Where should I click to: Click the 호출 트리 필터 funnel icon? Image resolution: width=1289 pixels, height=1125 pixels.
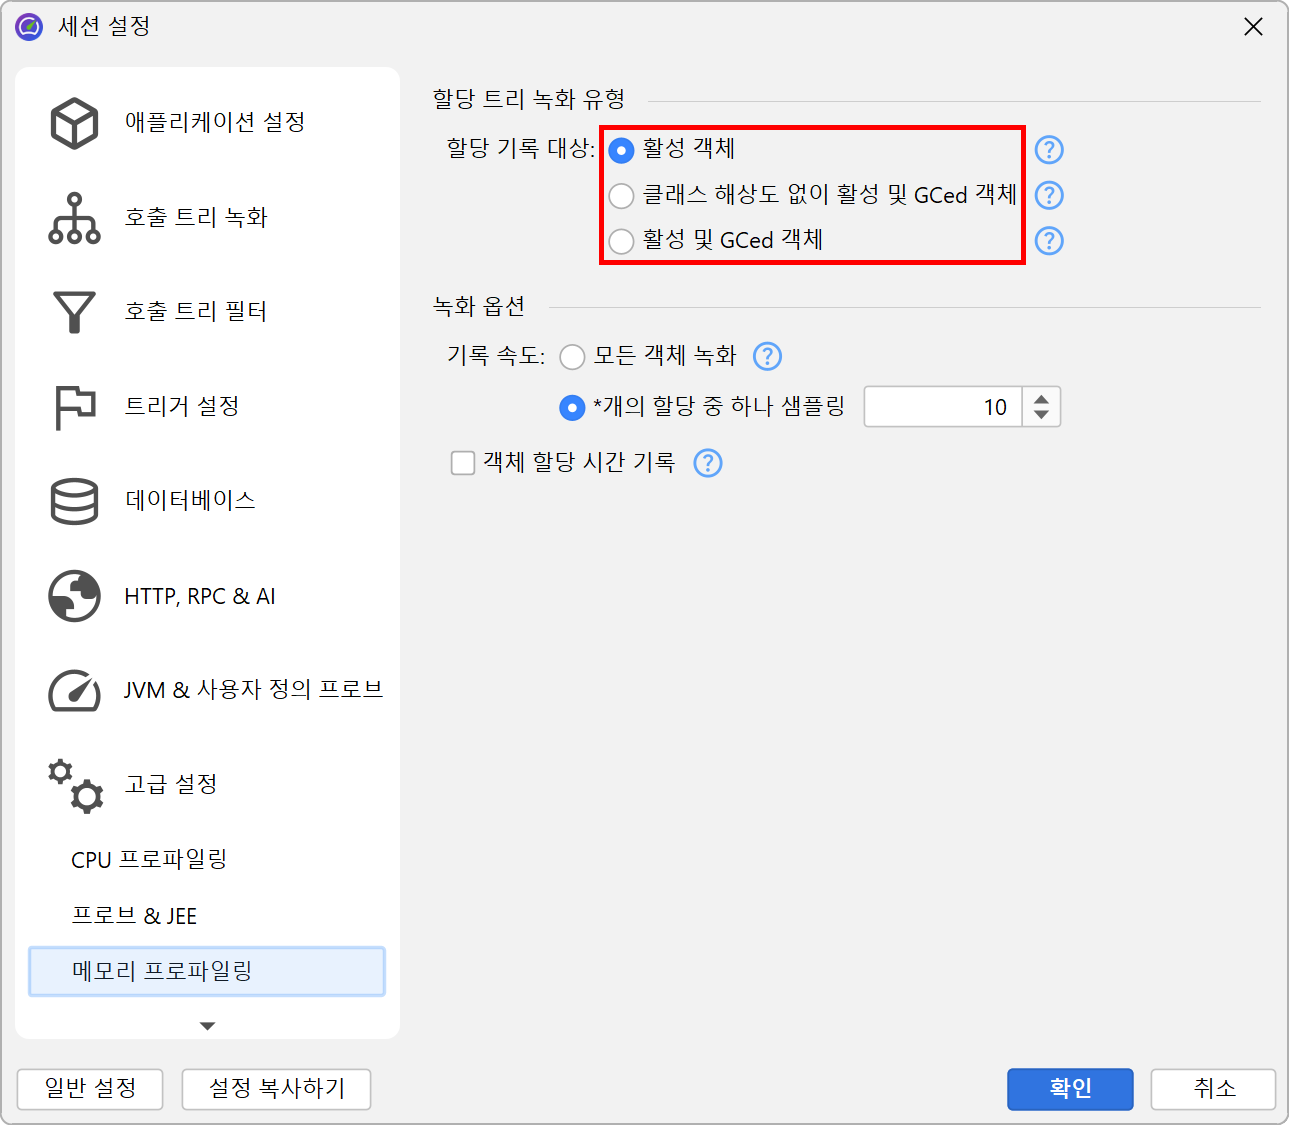point(74,312)
